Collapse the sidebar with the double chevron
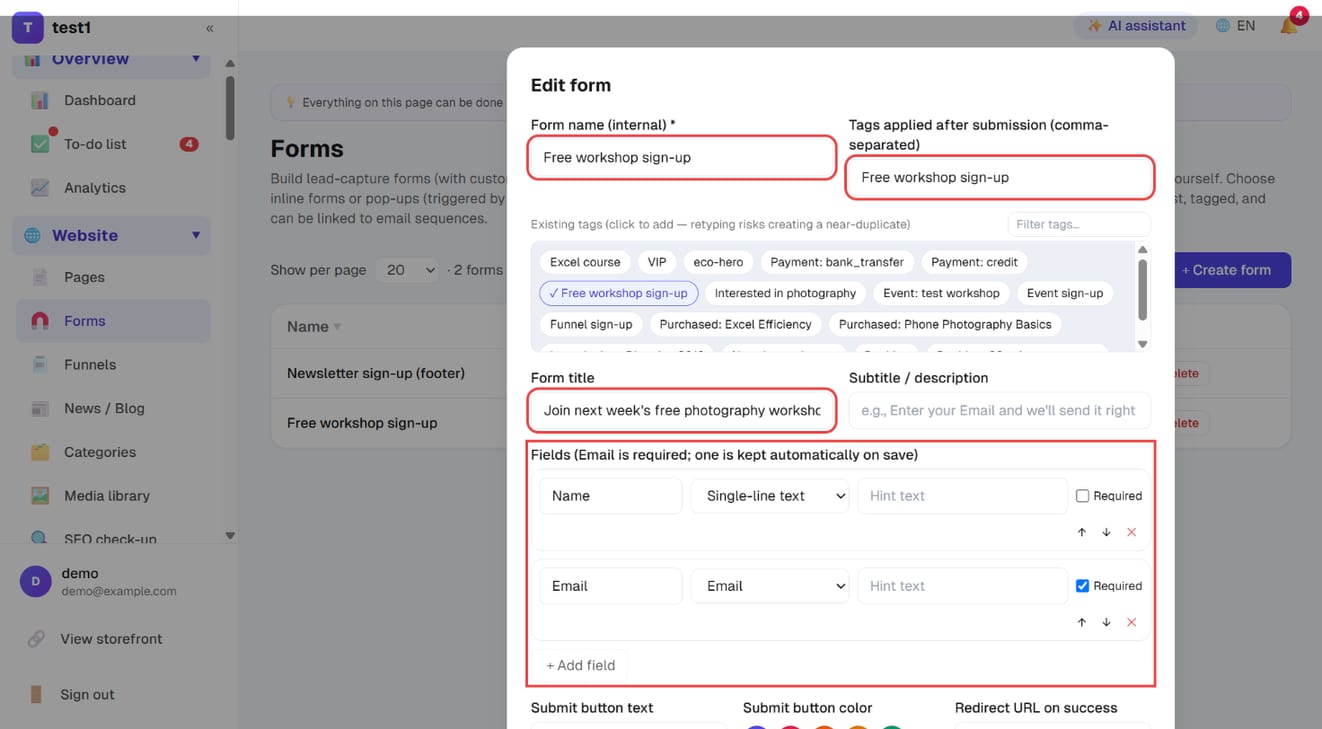 click(x=210, y=28)
